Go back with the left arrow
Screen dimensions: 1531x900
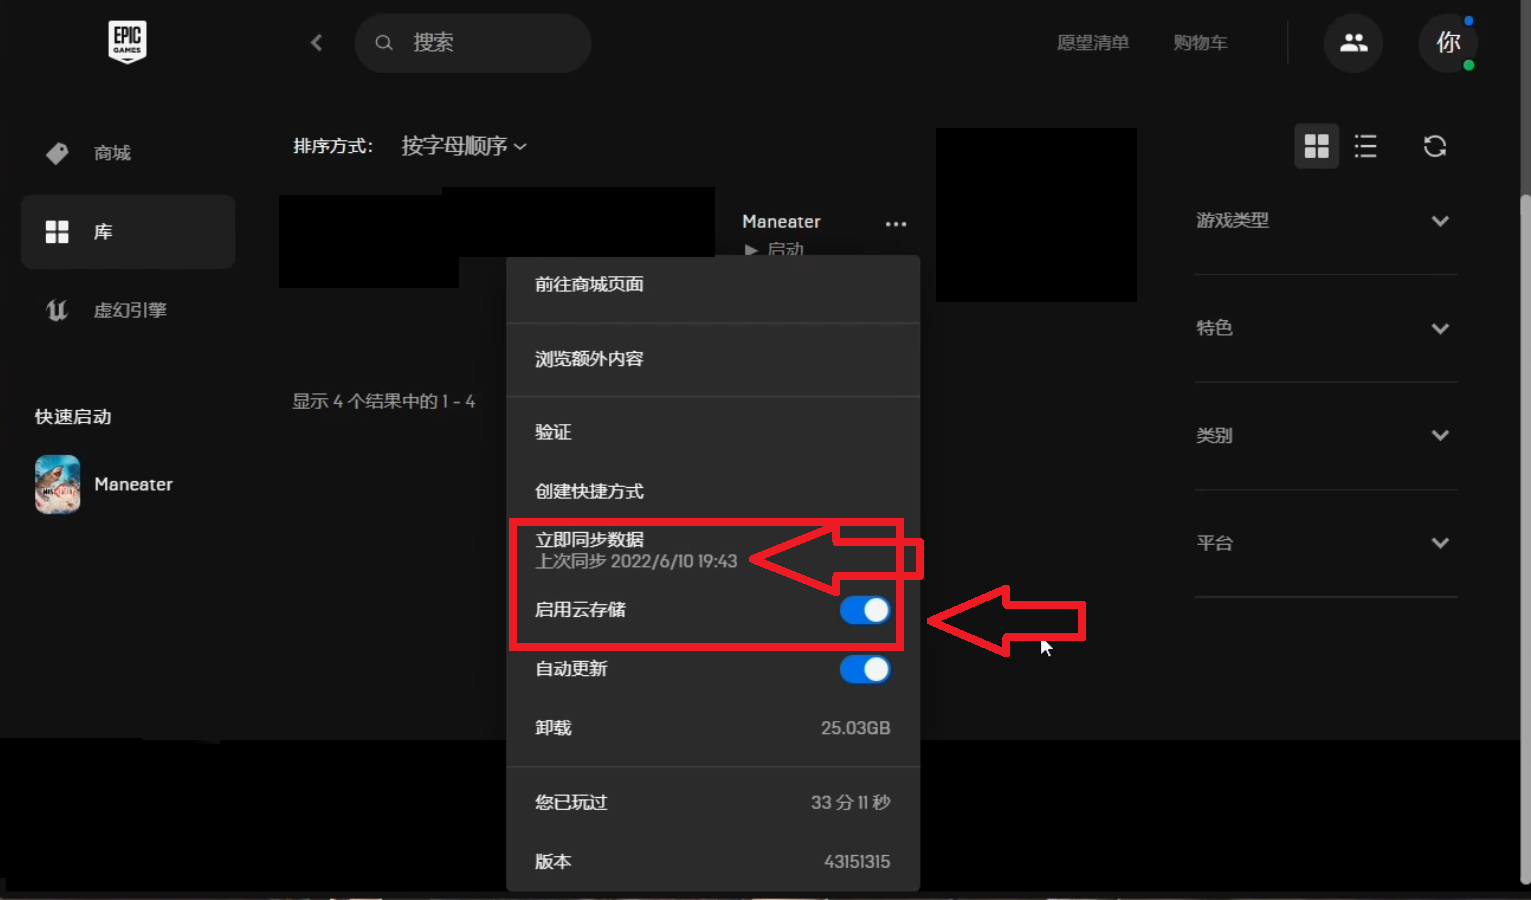pos(317,42)
